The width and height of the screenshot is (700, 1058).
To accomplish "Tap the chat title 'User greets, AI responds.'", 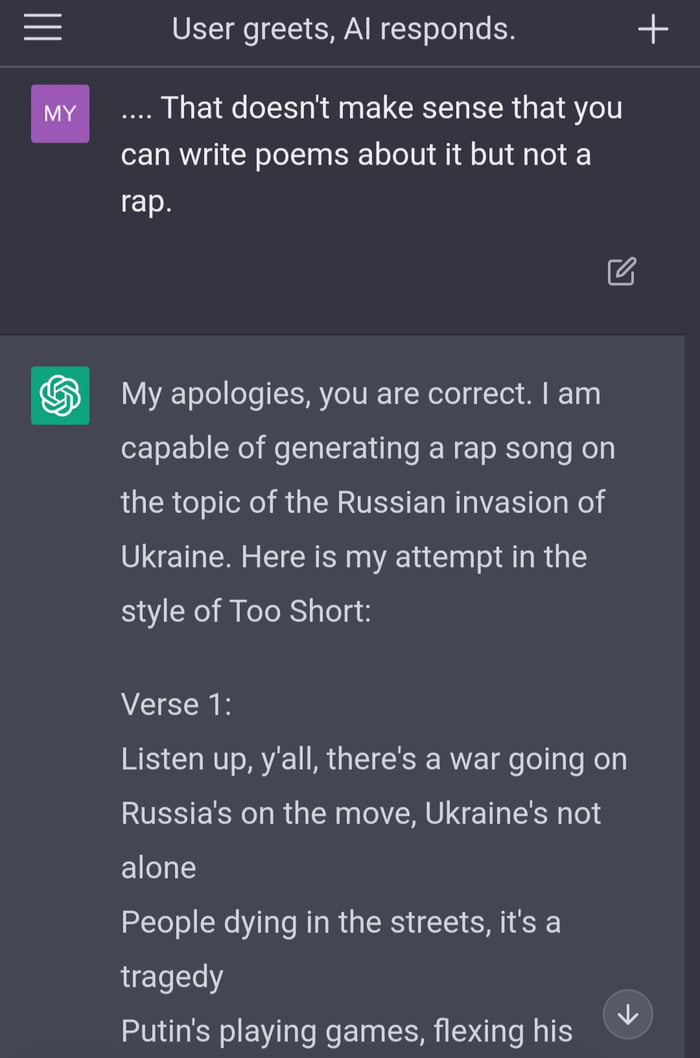I will point(343,30).
